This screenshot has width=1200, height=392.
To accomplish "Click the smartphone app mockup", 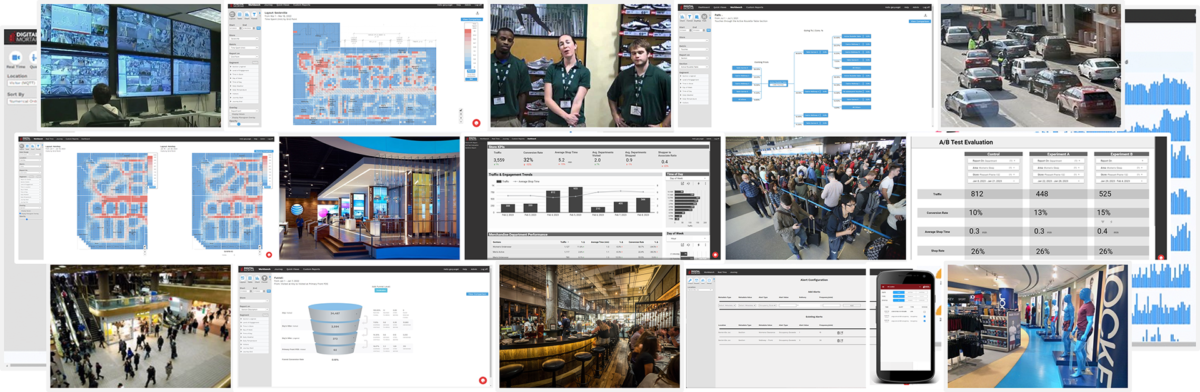I will (x=904, y=327).
